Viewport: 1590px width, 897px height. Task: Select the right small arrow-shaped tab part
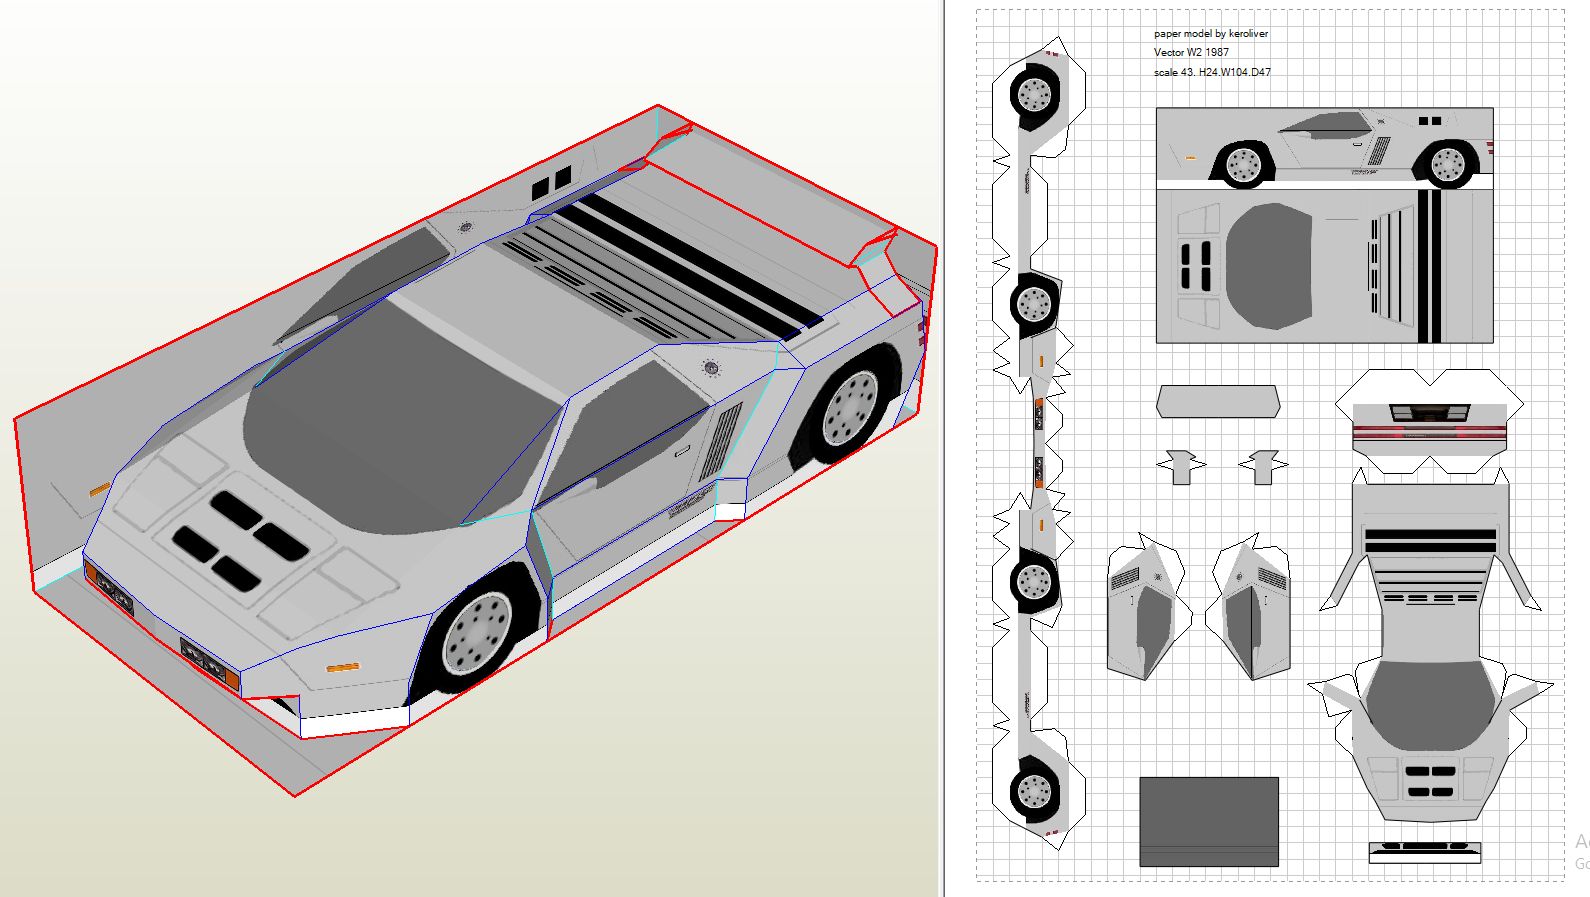coord(1263,466)
